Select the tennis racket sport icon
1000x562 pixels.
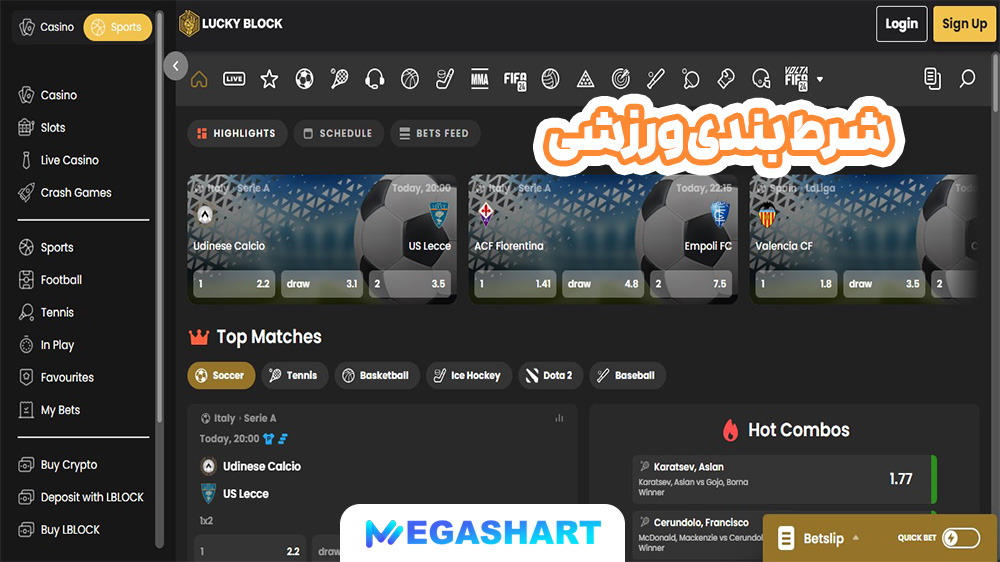click(x=339, y=79)
